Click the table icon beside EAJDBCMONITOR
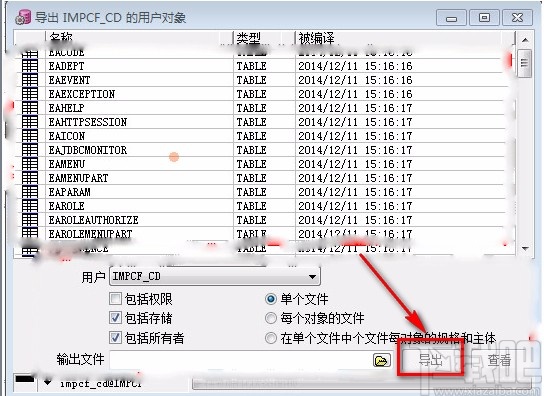This screenshot has height=396, width=544. (30, 150)
